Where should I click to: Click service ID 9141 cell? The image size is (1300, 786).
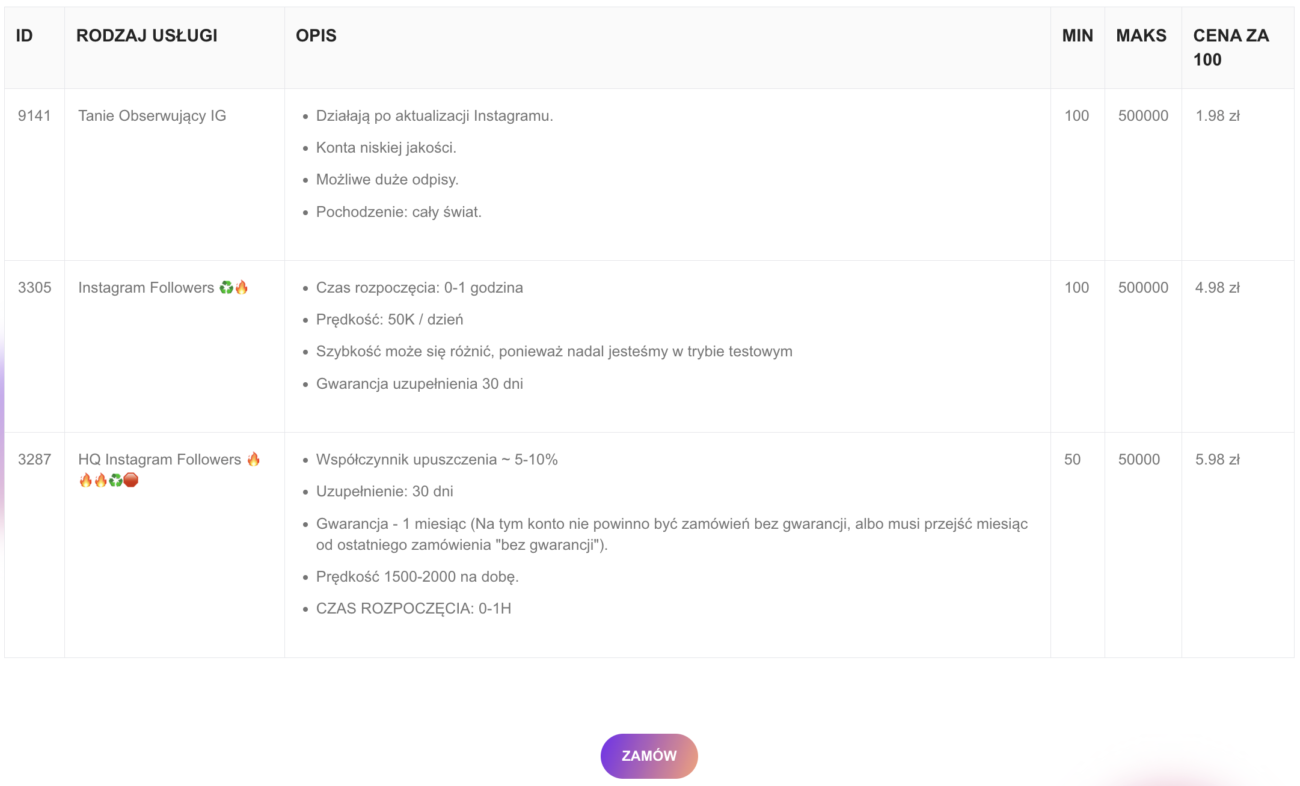coord(34,116)
